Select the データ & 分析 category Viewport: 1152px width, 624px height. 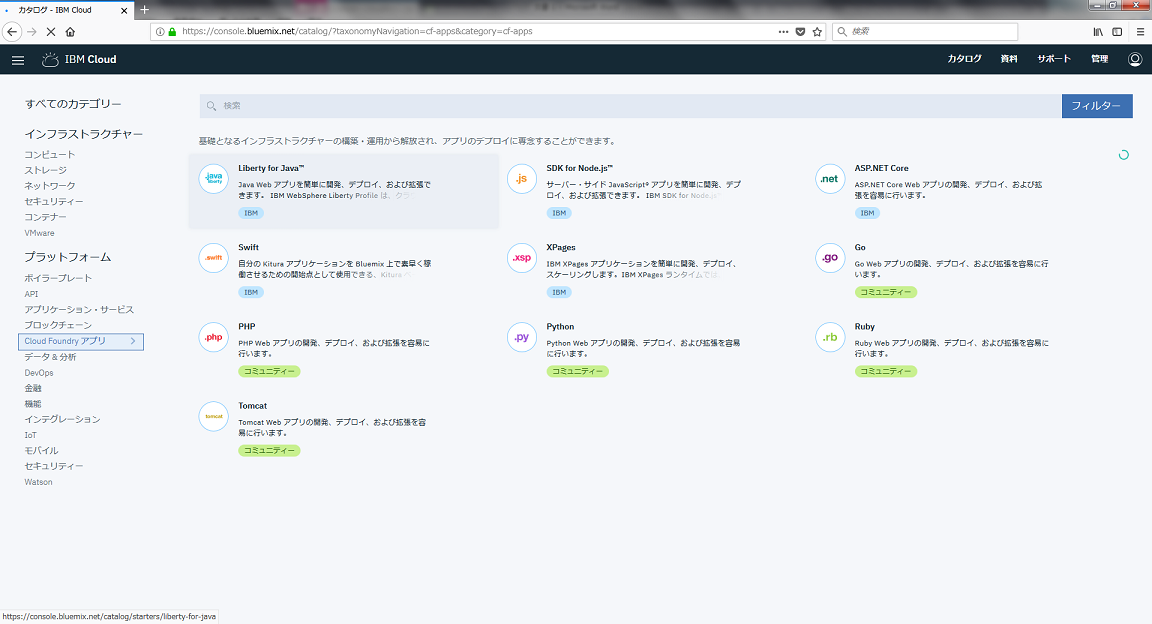[x=50, y=356]
